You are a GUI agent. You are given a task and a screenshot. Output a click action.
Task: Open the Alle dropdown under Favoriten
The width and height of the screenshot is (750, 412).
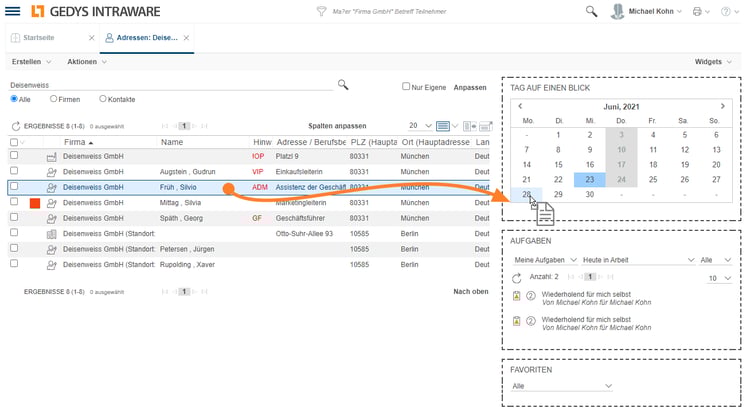point(562,386)
